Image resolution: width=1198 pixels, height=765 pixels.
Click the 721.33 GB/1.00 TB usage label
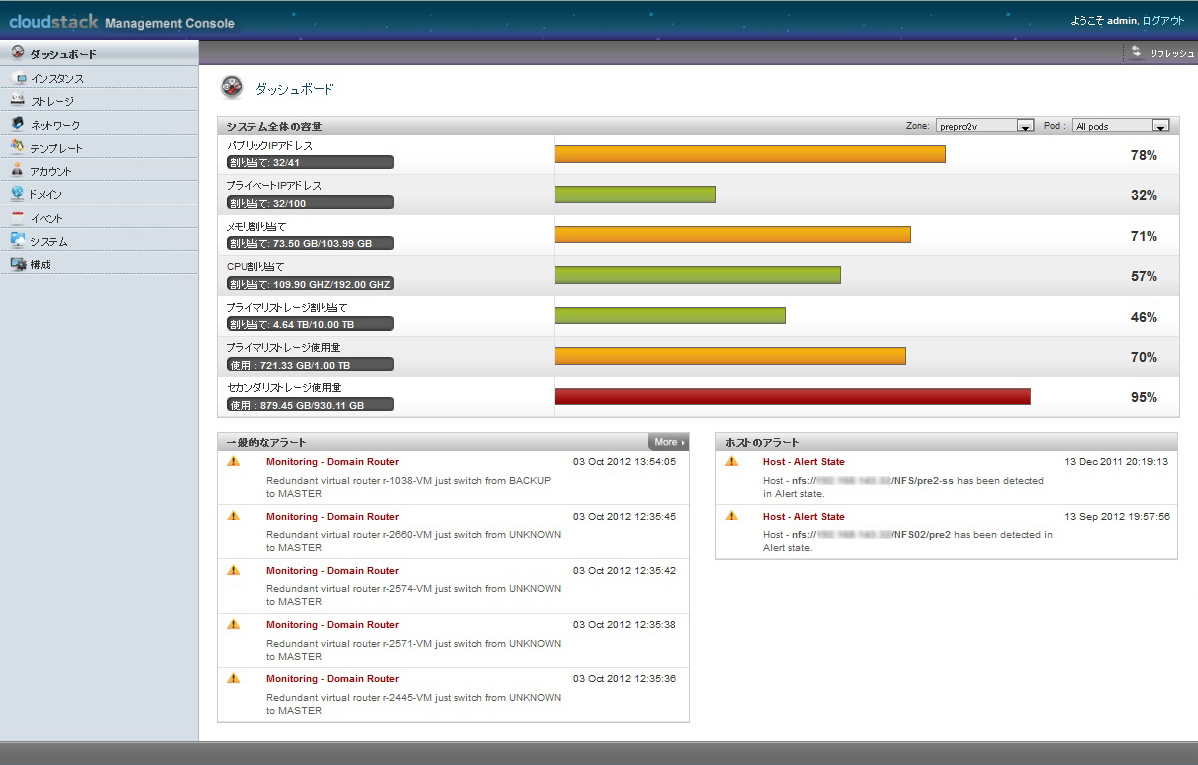tap(310, 365)
